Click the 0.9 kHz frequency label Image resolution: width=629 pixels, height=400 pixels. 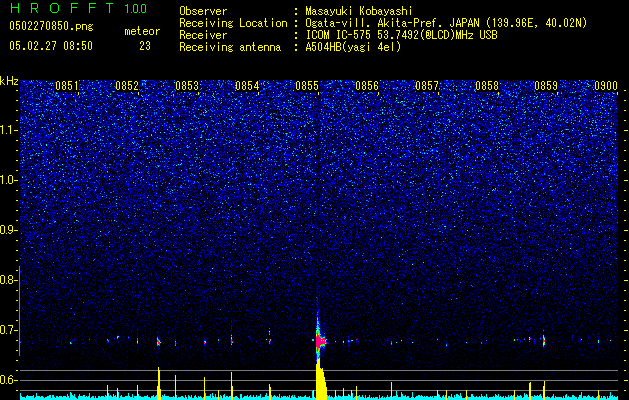(x=8, y=230)
